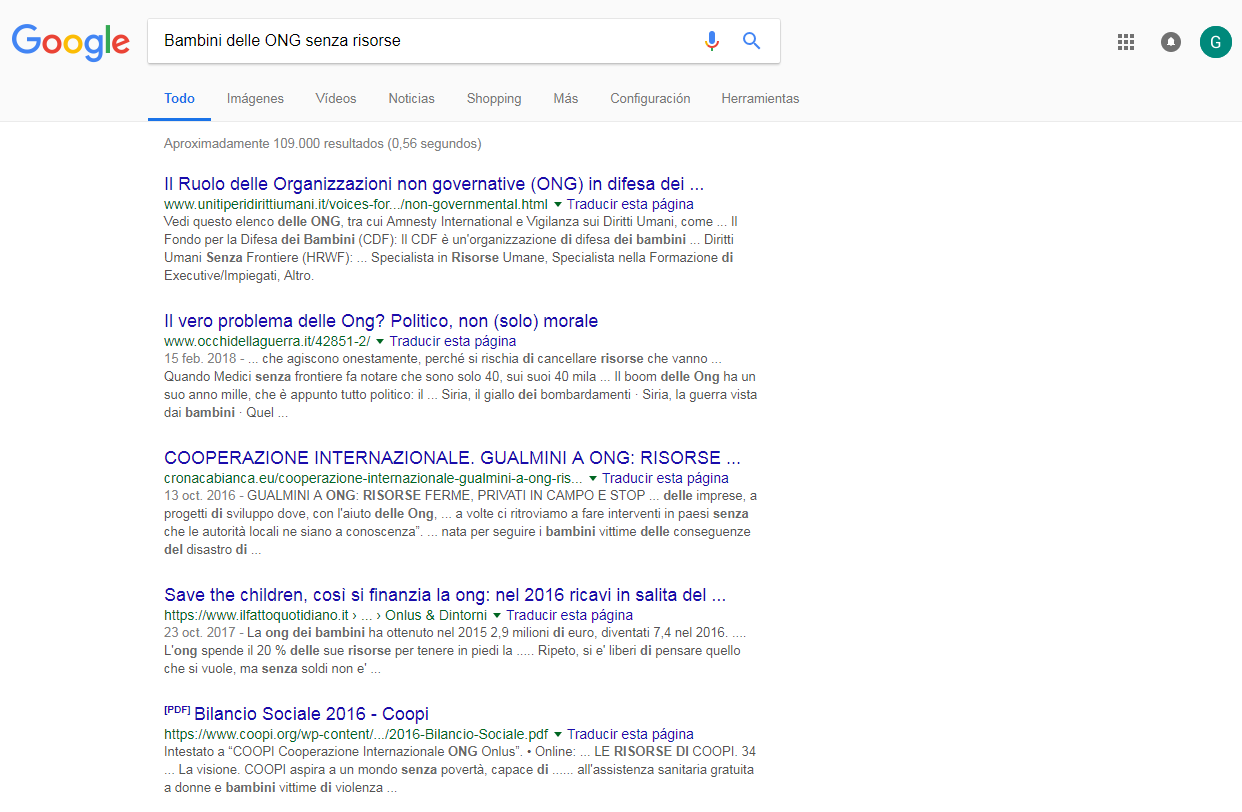Click snippet date '23 oct. 2017'
This screenshot has height=812, width=1242.
tap(200, 633)
